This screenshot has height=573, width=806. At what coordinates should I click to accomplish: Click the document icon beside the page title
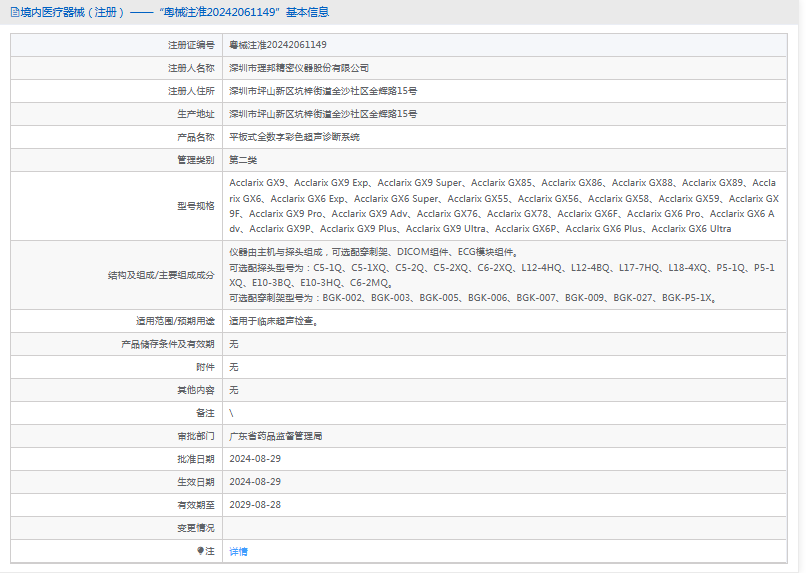pos(15,12)
